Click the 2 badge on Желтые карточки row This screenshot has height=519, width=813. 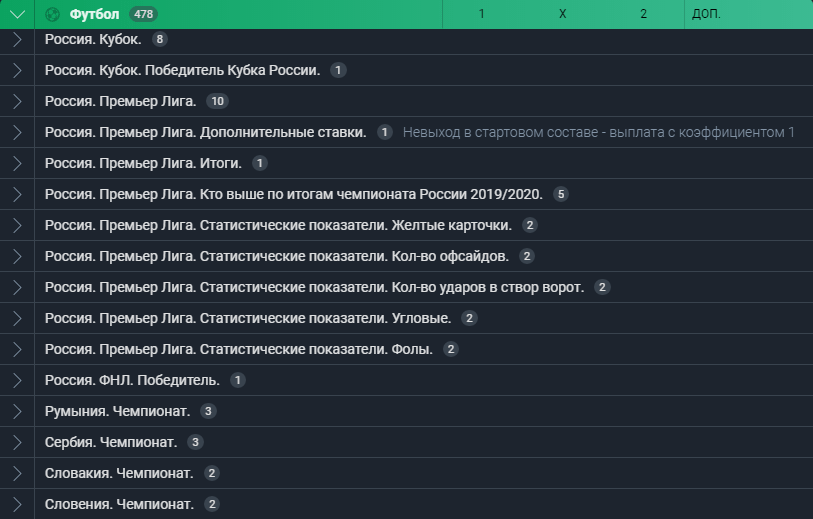coord(529,225)
